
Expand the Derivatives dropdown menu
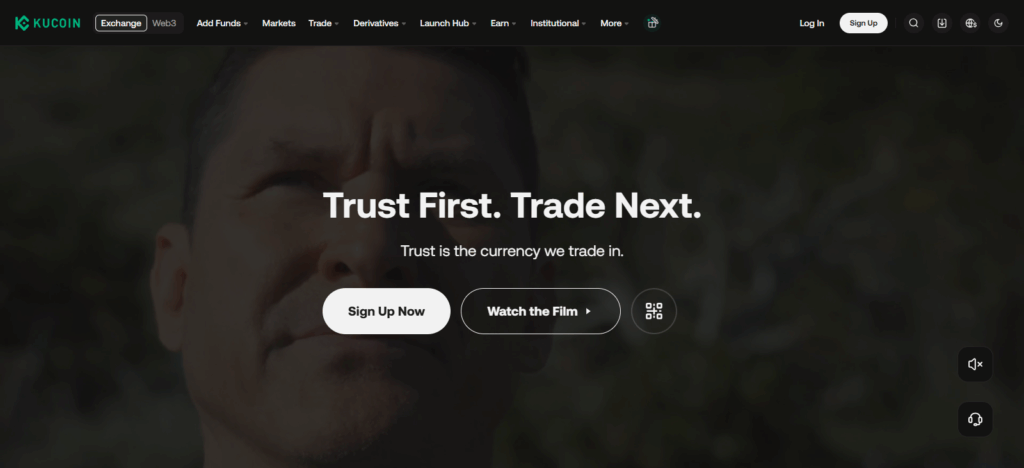pyautogui.click(x=379, y=23)
